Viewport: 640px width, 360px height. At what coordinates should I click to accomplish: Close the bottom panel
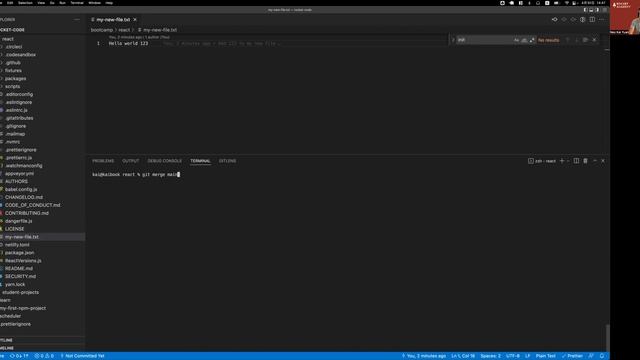tap(603, 161)
